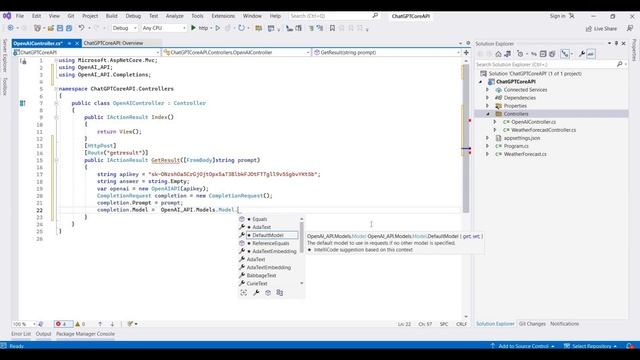Navigate to previous issue up arrow

coord(100,324)
